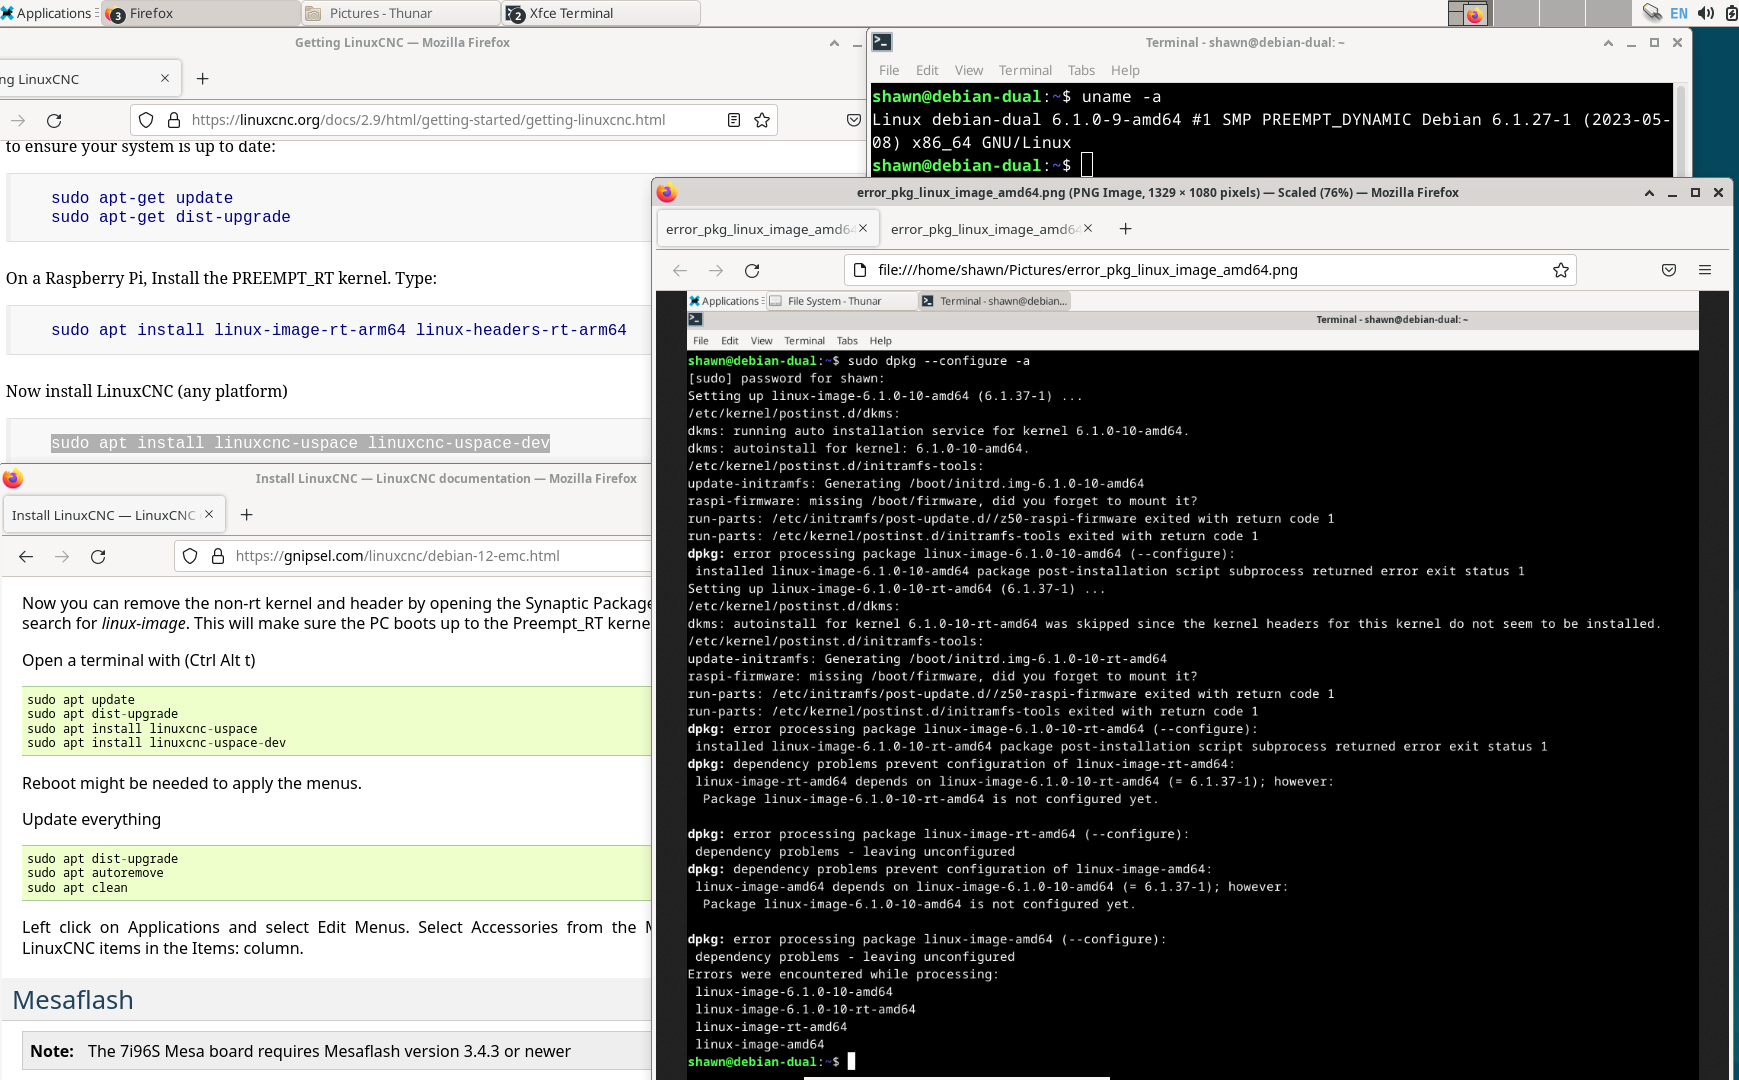
Task: Click the Firefox taskbar button in panel
Action: click(x=203, y=13)
